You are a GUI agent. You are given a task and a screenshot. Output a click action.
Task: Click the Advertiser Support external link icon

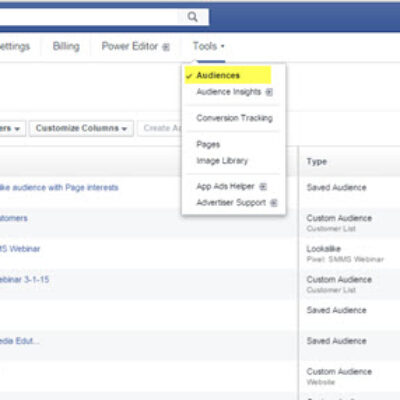pyautogui.click(x=274, y=203)
